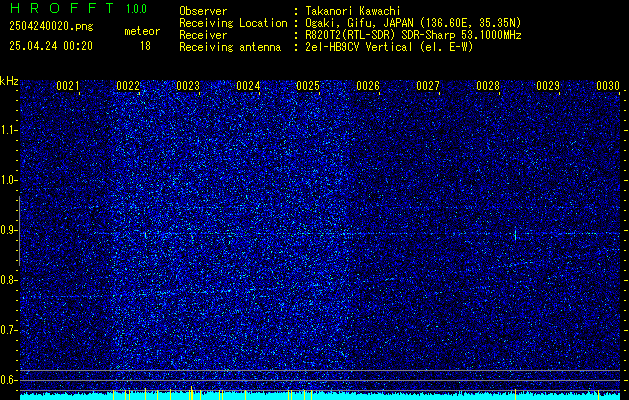Click the kHz axis unit label
Viewport: 629px width, 400px height.
click(x=9, y=81)
